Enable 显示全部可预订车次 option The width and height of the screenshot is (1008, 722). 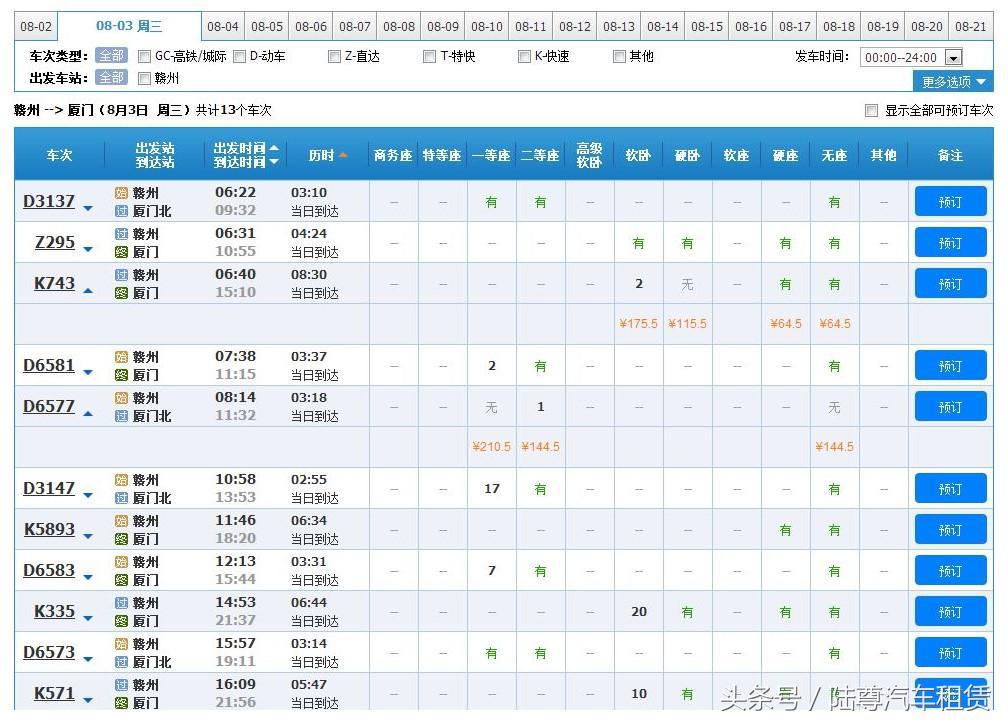point(871,110)
